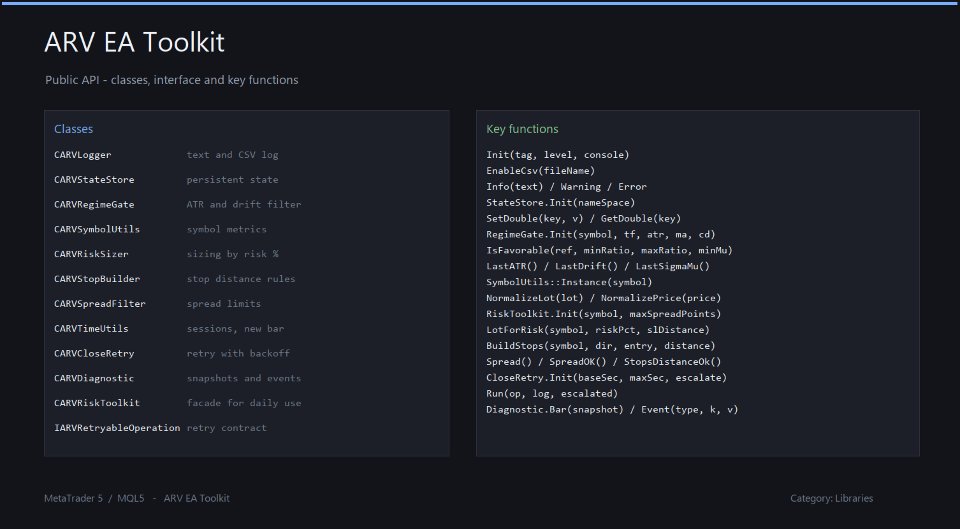
Task: Click the Classes panel heading
Action: tap(73, 129)
